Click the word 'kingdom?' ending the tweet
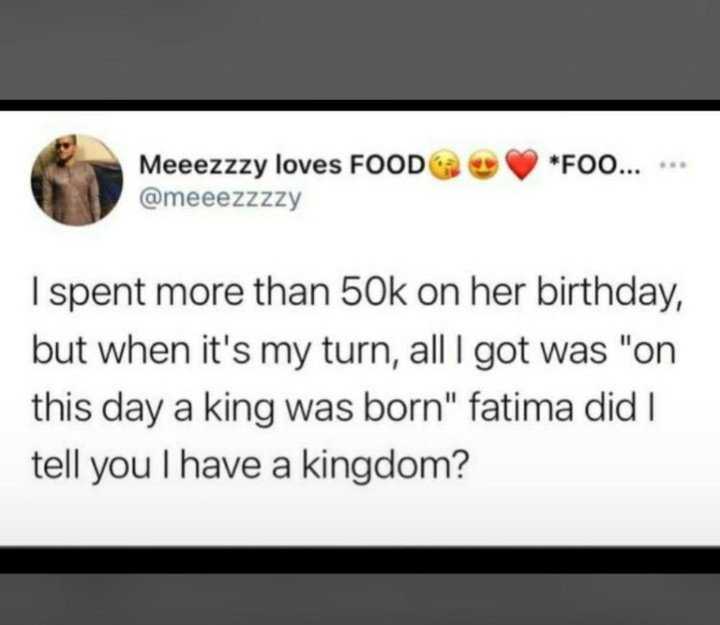The width and height of the screenshot is (720, 625). point(386,467)
